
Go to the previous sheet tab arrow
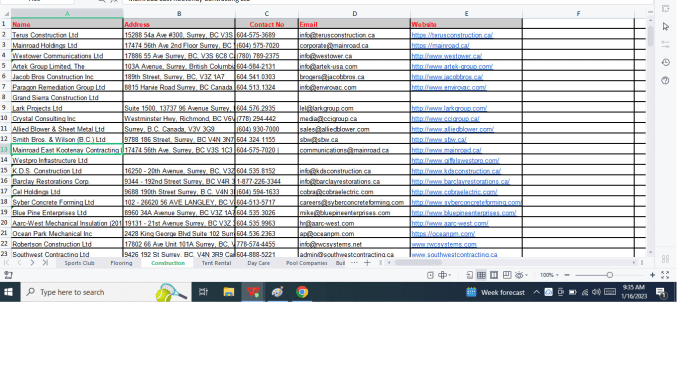click(20, 263)
